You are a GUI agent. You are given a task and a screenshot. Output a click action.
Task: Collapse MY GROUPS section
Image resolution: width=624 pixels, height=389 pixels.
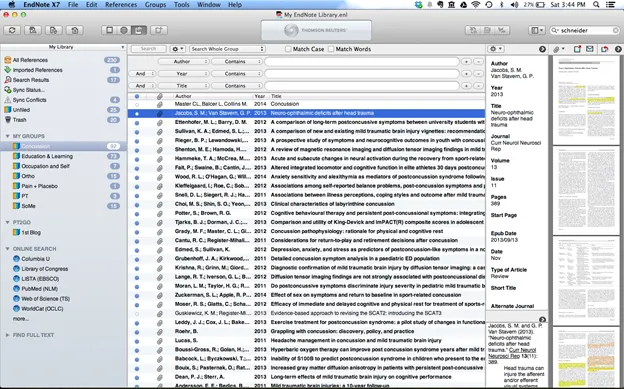point(7,136)
